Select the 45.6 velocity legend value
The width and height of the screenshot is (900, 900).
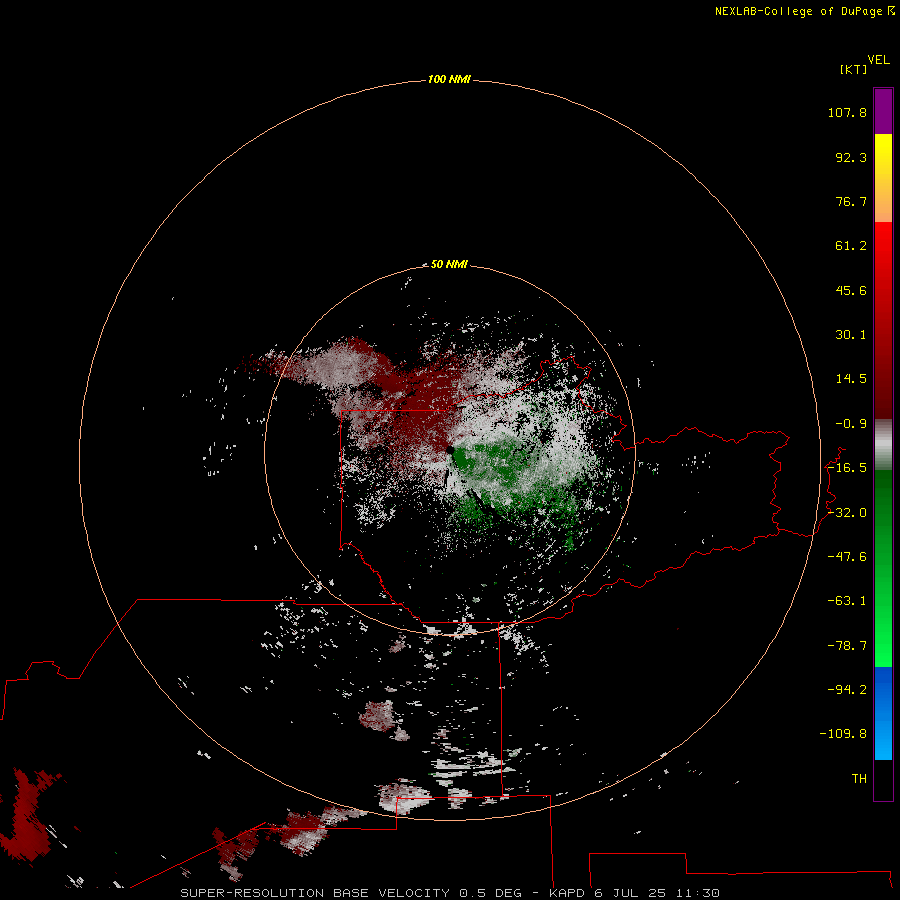851,290
